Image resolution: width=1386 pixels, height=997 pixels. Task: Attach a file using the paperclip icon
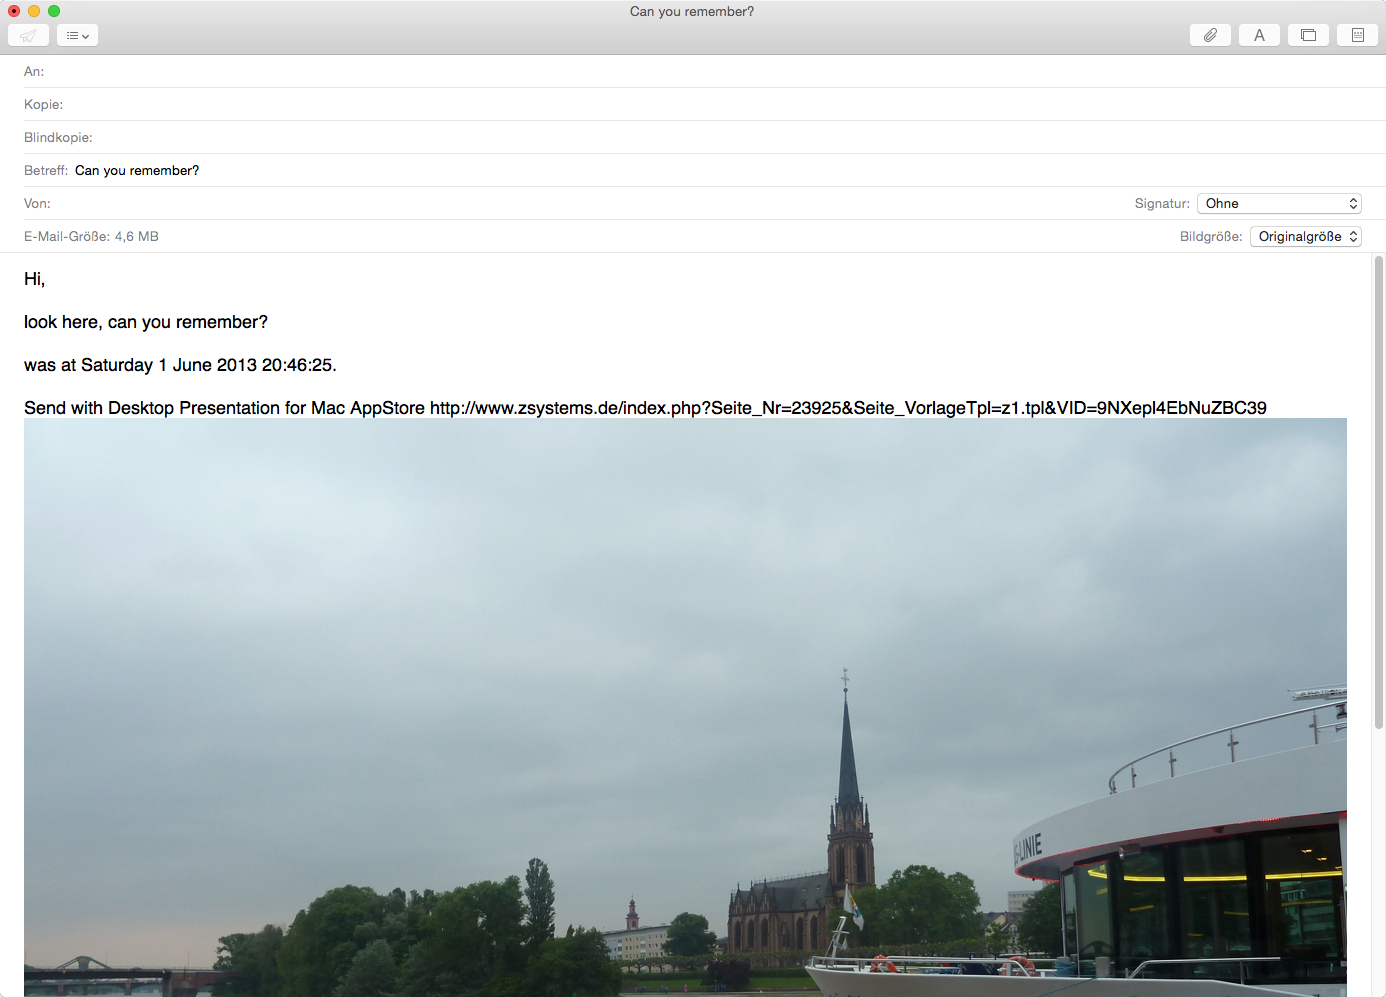point(1210,35)
